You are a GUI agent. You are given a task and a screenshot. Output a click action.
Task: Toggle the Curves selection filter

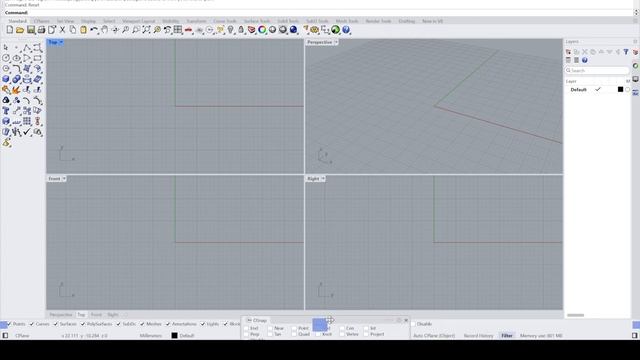tap(39, 324)
